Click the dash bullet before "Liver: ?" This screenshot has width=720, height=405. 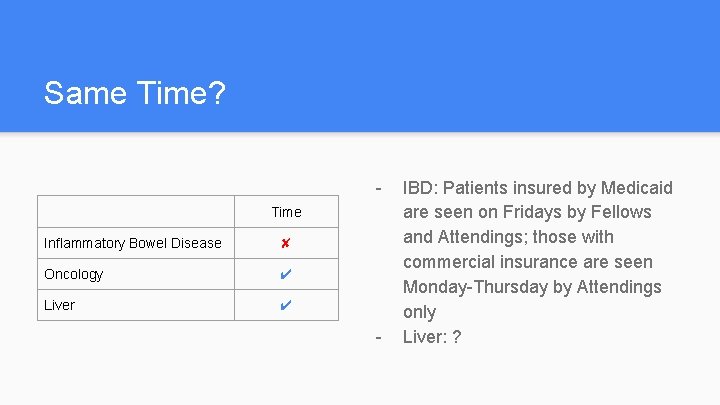click(378, 337)
